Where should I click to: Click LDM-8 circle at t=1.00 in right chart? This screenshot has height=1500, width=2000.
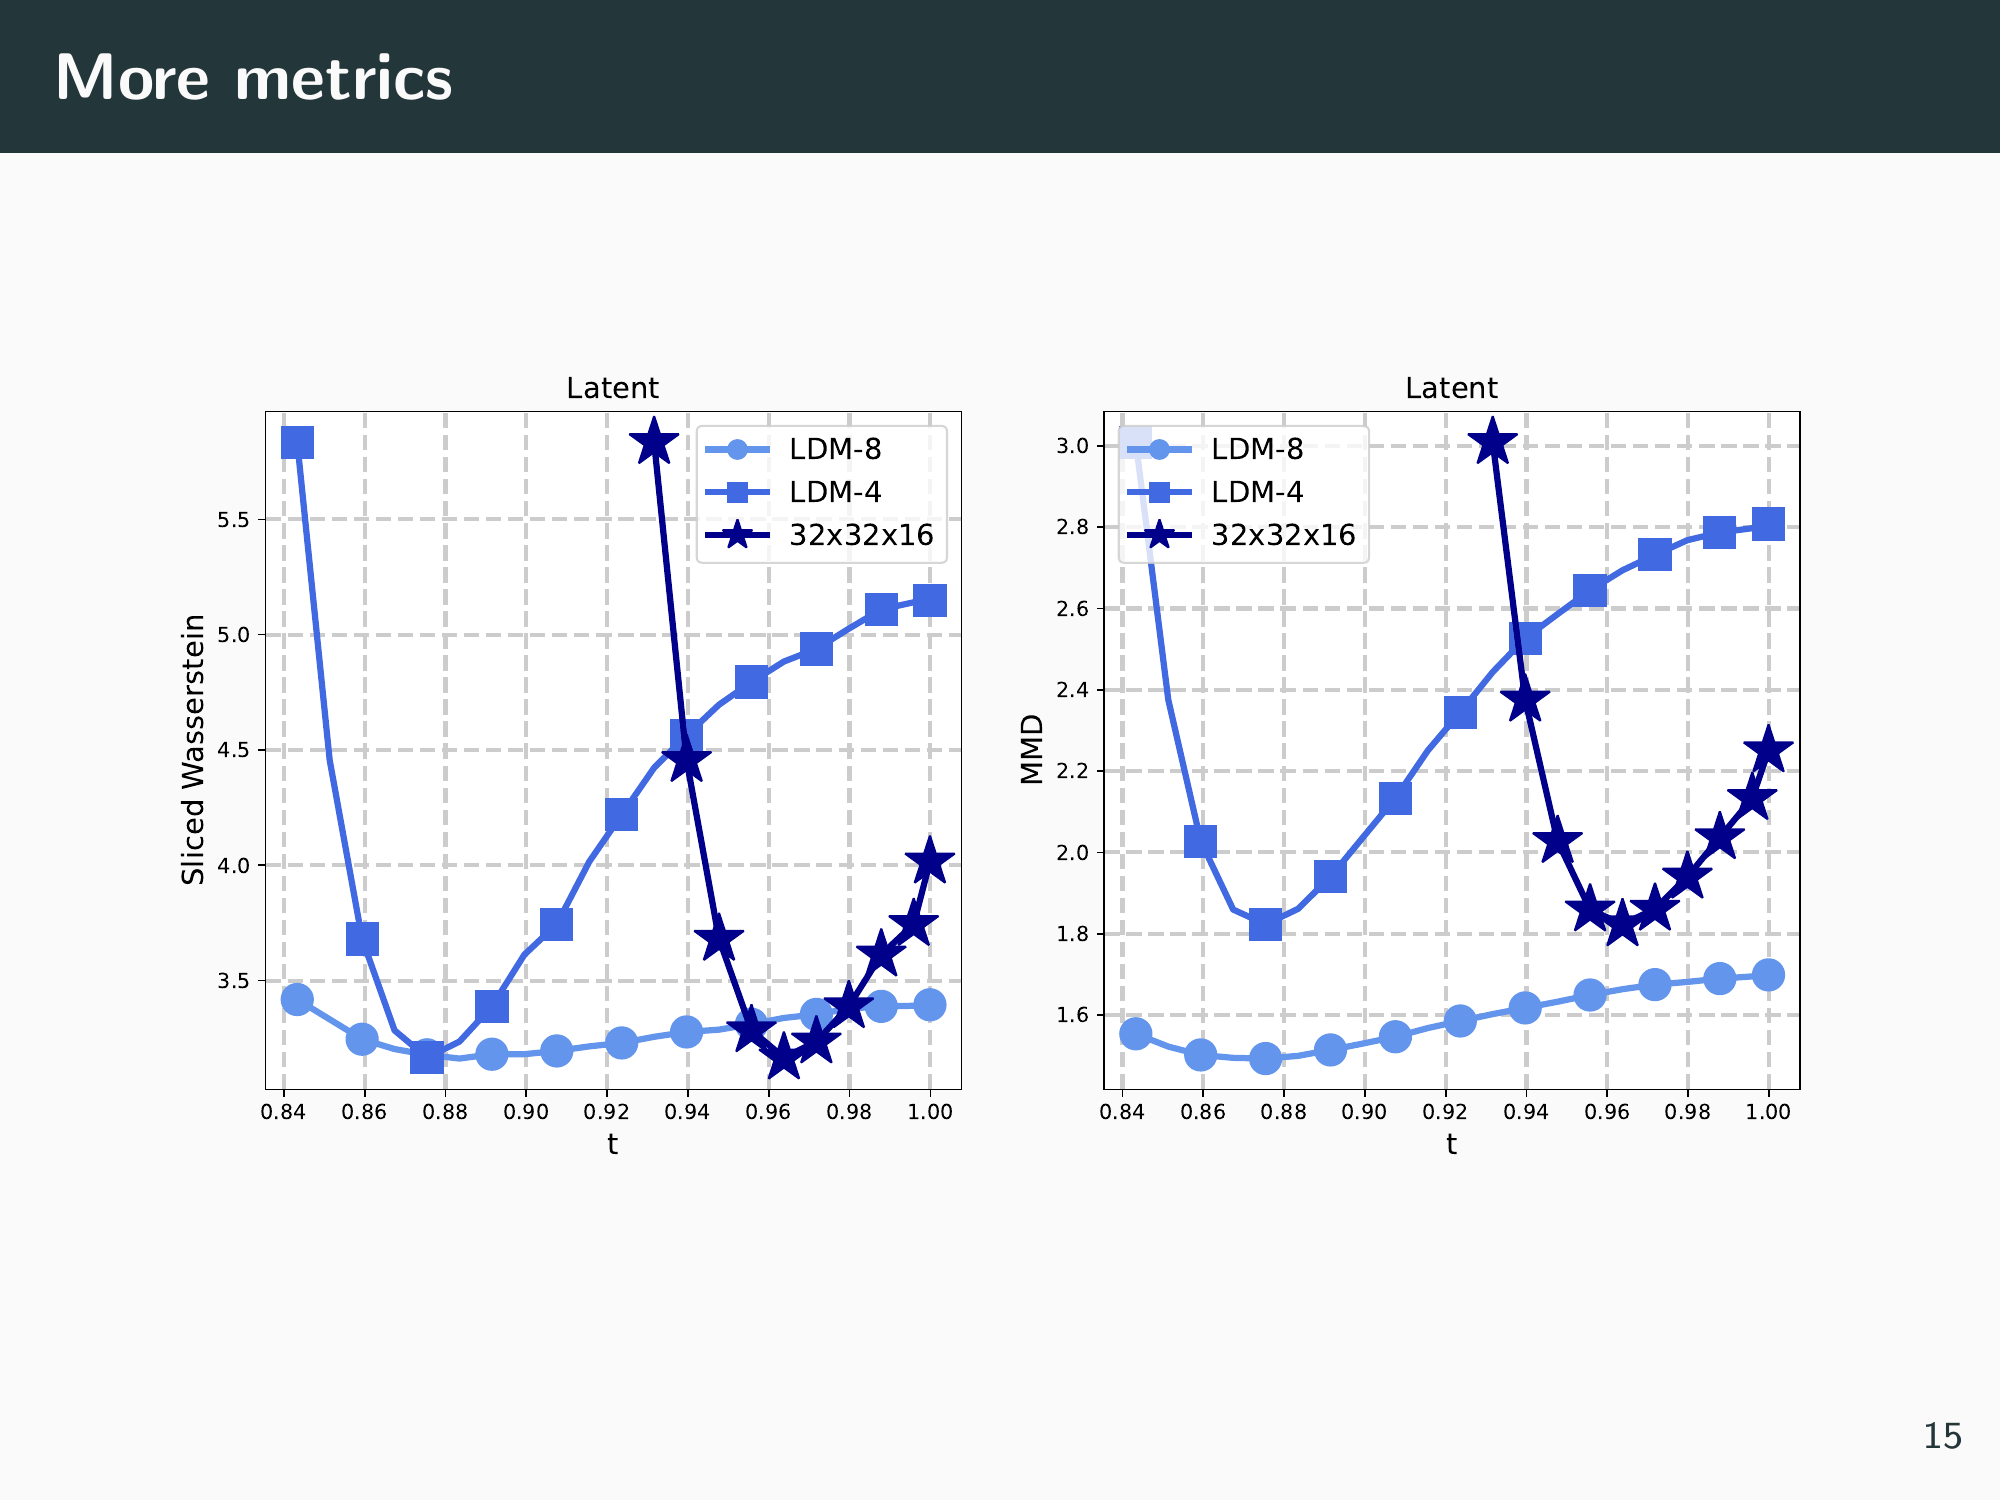pyautogui.click(x=1768, y=975)
